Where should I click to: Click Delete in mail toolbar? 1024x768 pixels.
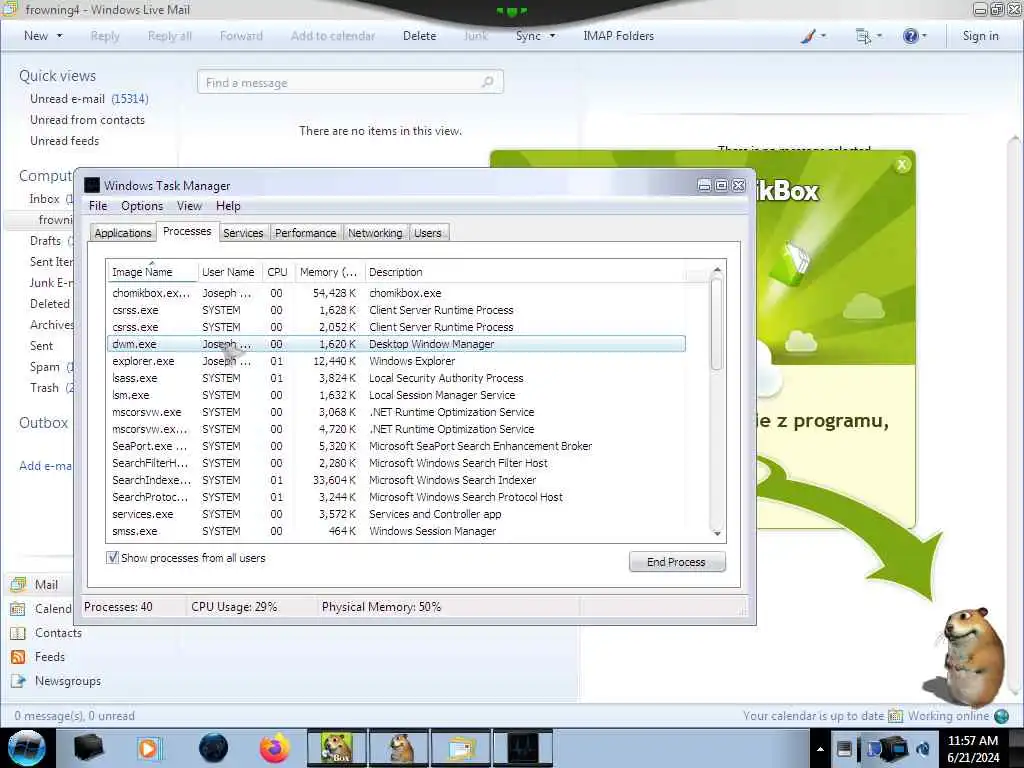click(x=419, y=36)
